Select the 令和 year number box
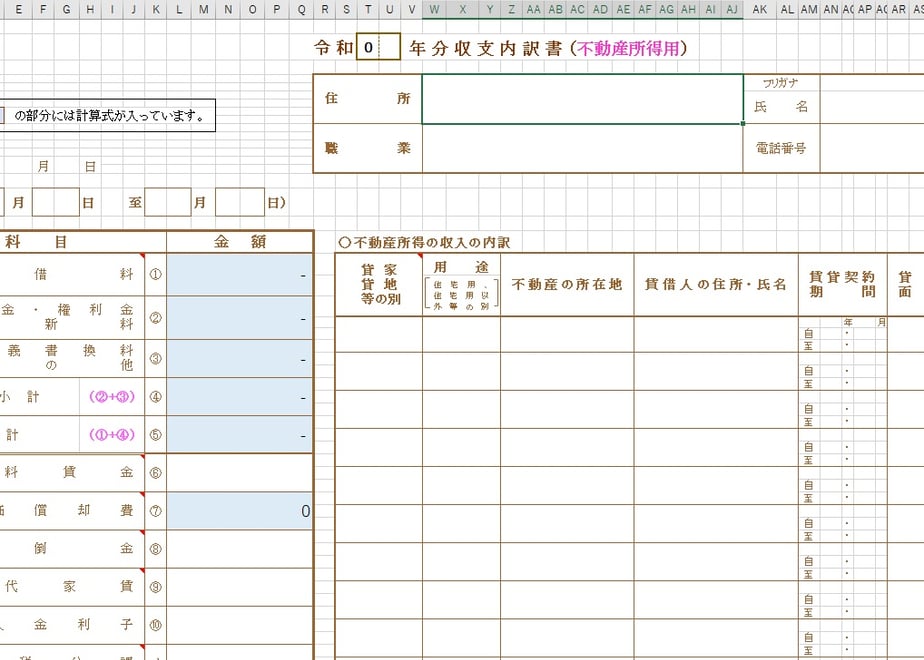This screenshot has height=660, width=924. tap(378, 47)
